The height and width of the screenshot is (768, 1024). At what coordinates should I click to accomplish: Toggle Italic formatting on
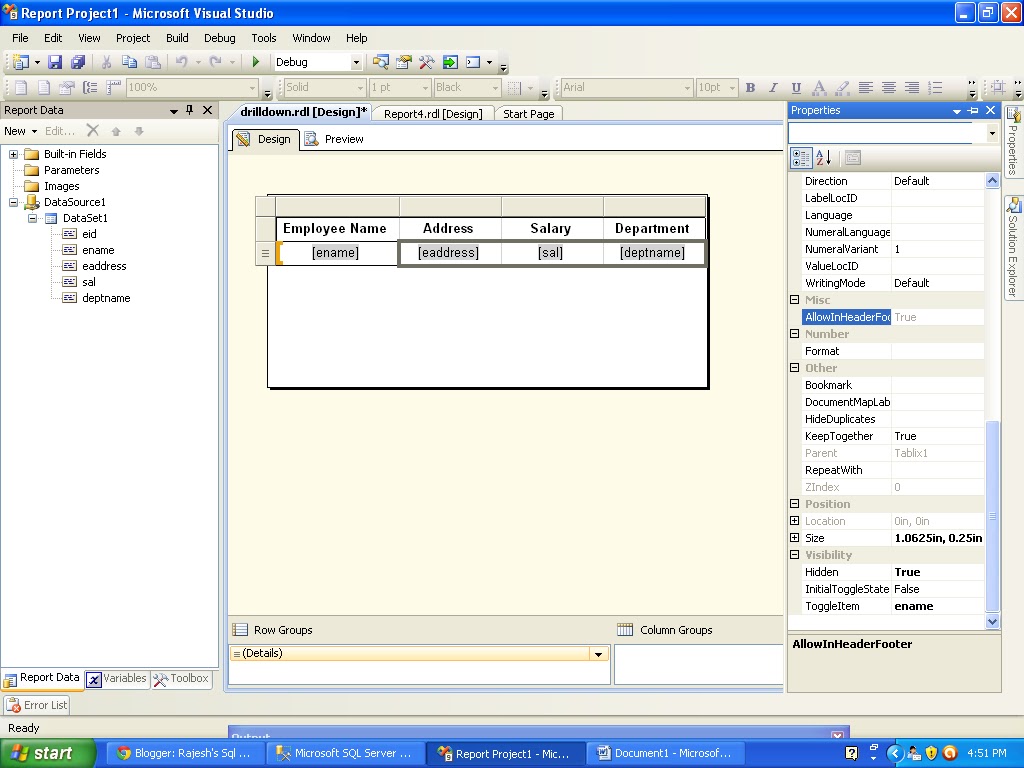tap(772, 88)
